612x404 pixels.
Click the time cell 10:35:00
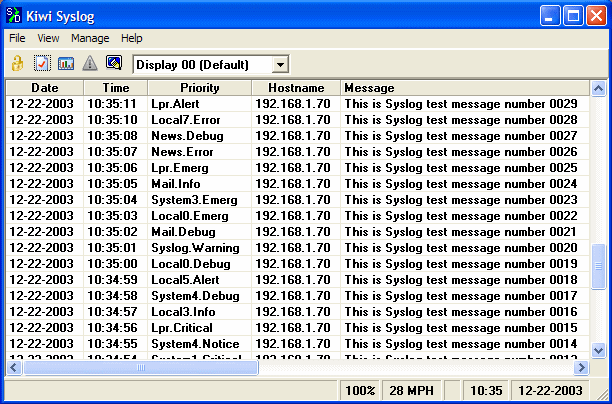coord(116,264)
